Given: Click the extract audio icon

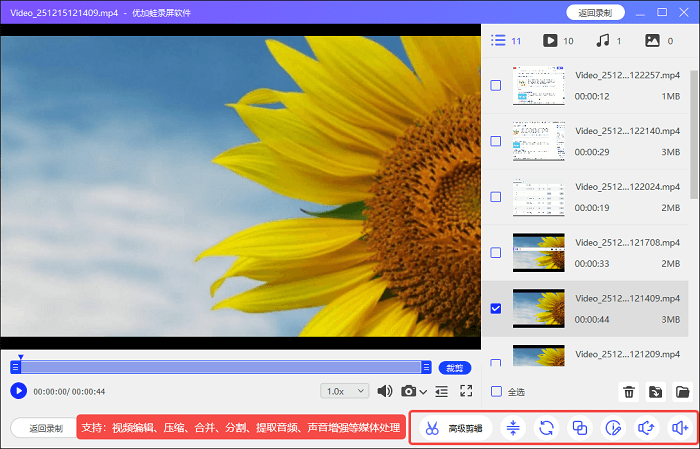Looking at the screenshot, I should (x=647, y=428).
